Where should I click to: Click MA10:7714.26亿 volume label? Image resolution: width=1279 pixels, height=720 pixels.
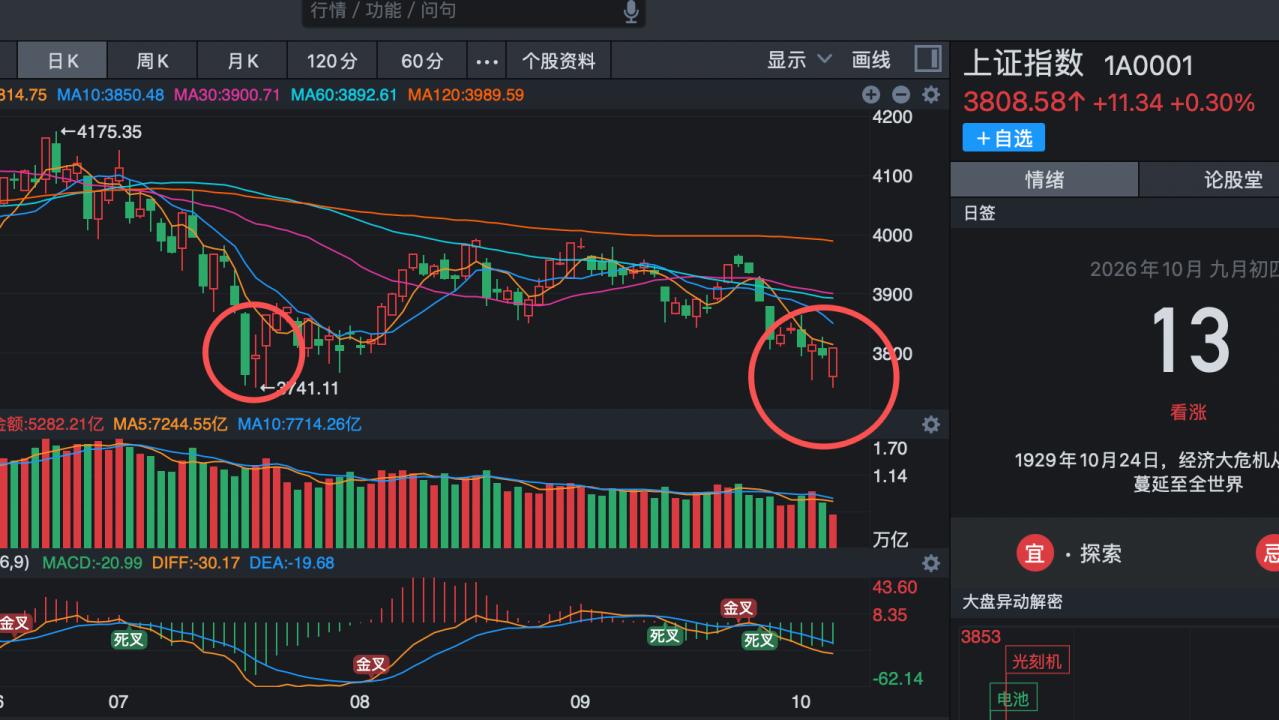pyautogui.click(x=299, y=424)
